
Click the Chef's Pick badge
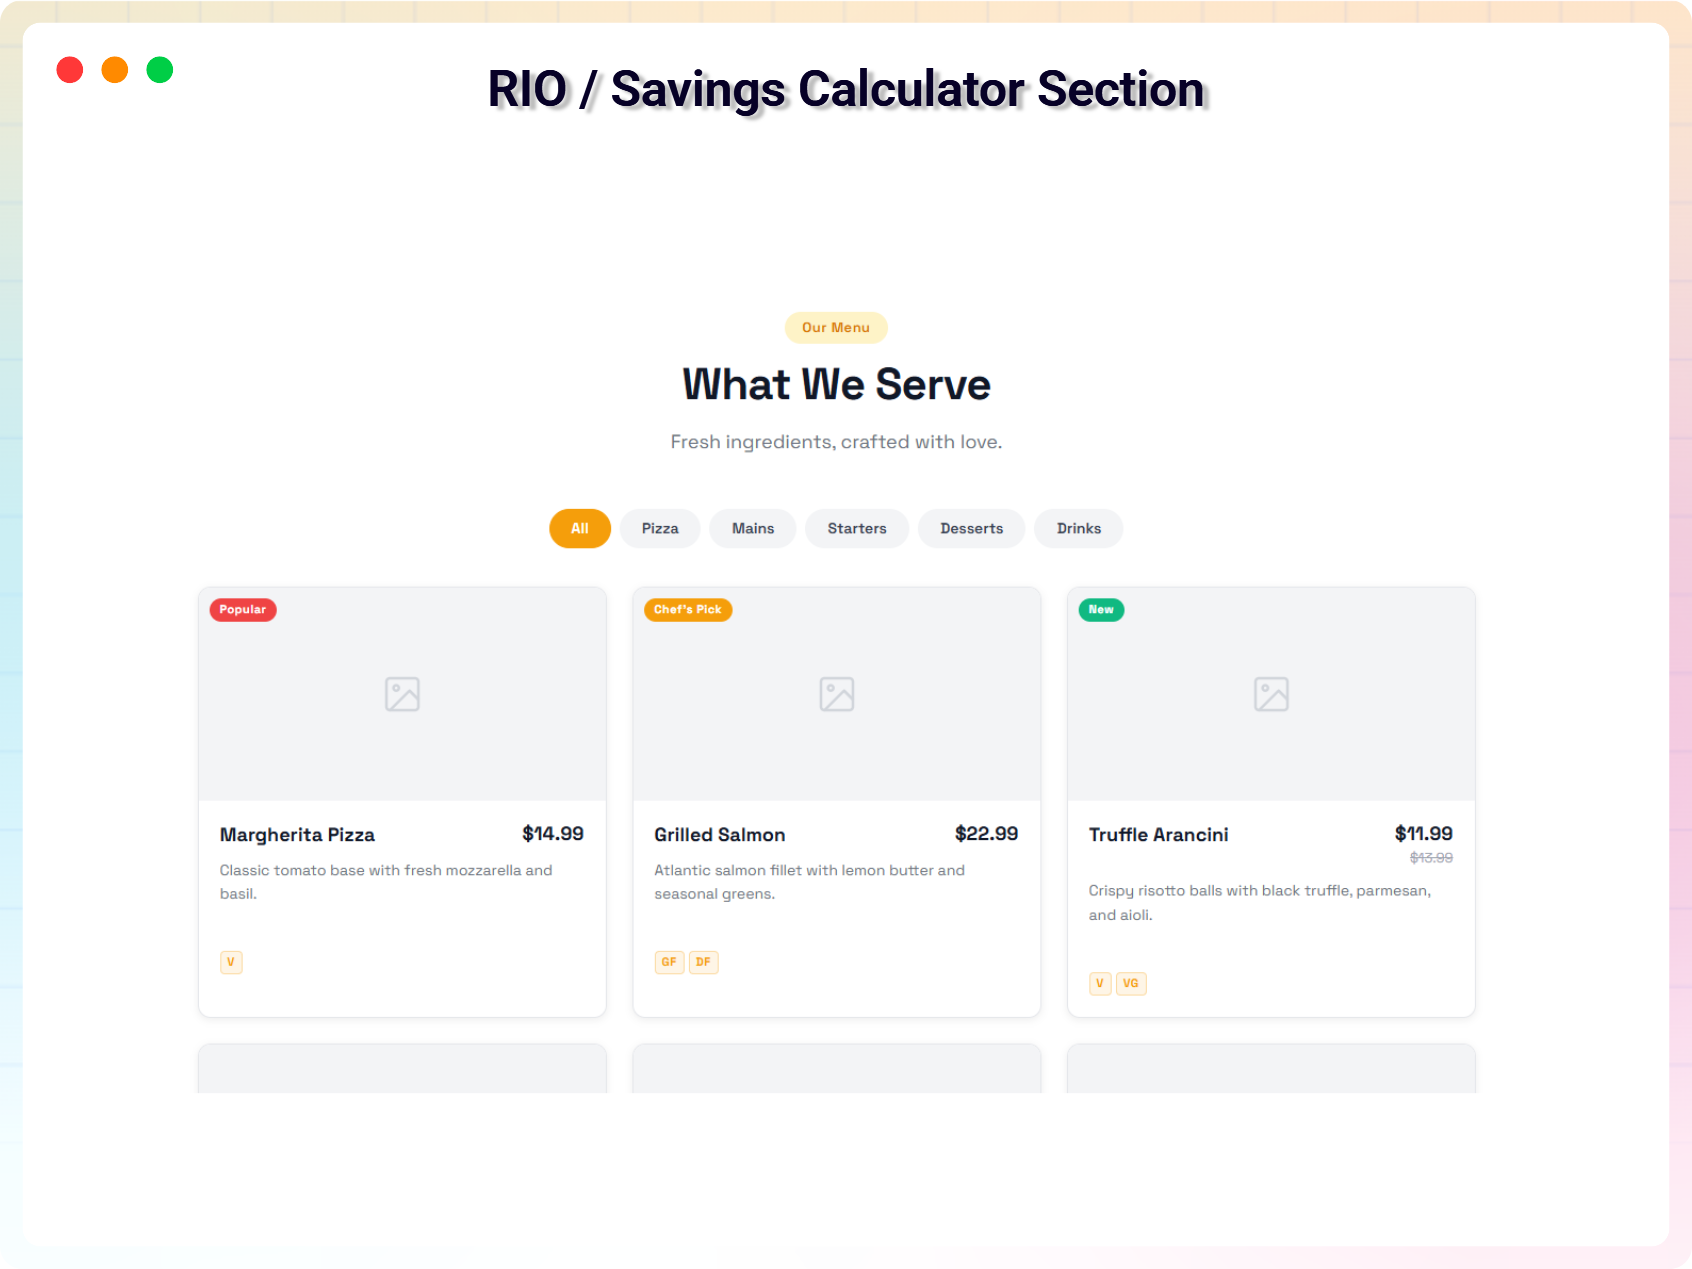(x=688, y=610)
